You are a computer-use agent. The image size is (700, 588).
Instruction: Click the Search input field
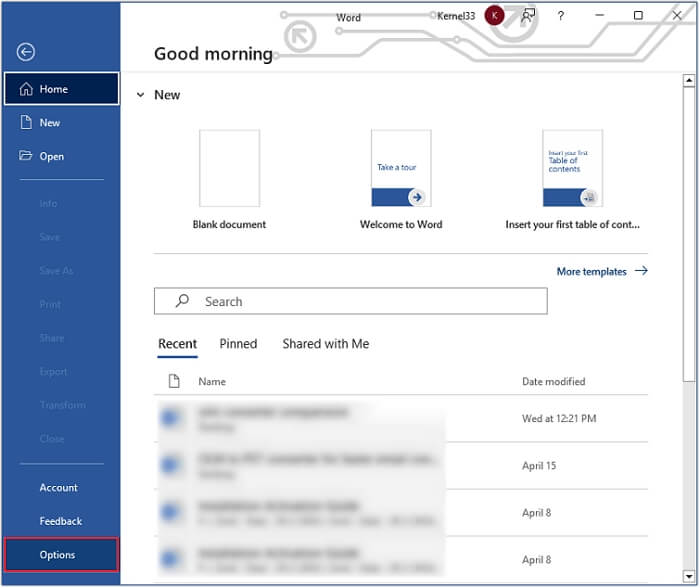[350, 301]
